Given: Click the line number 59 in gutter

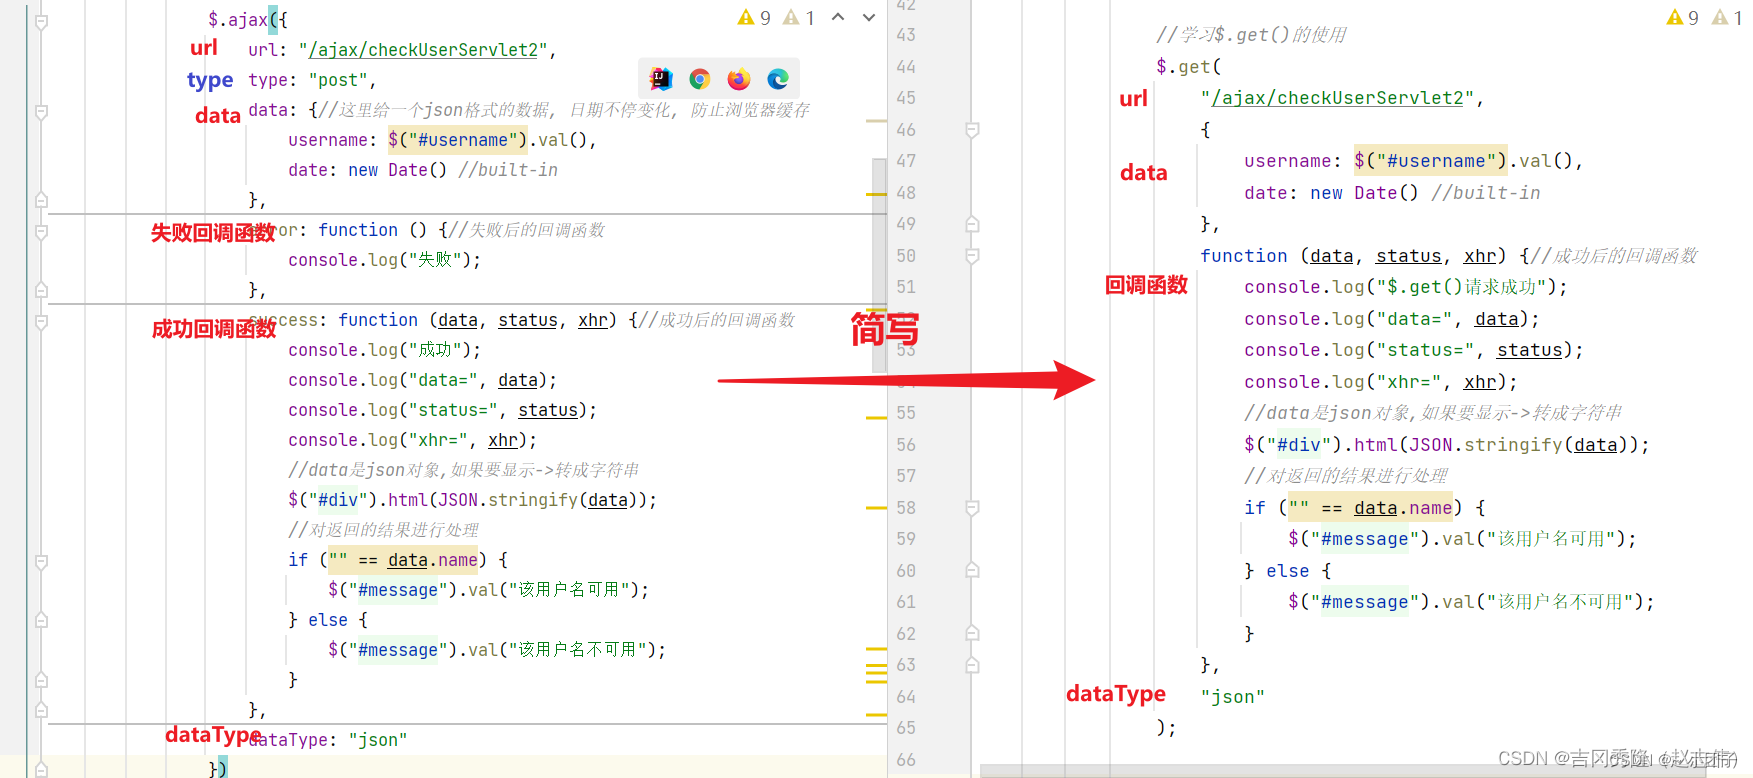Looking at the screenshot, I should click(x=906, y=539).
